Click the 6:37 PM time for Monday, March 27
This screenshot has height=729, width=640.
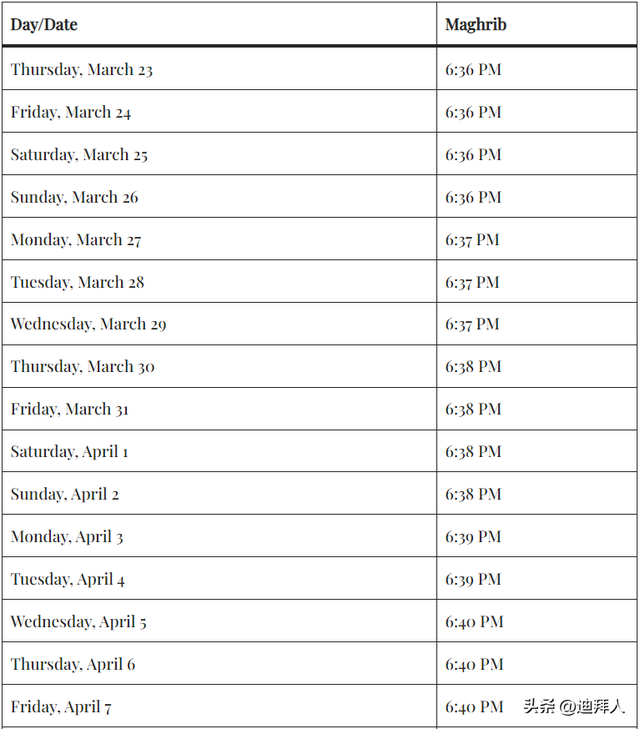click(472, 240)
